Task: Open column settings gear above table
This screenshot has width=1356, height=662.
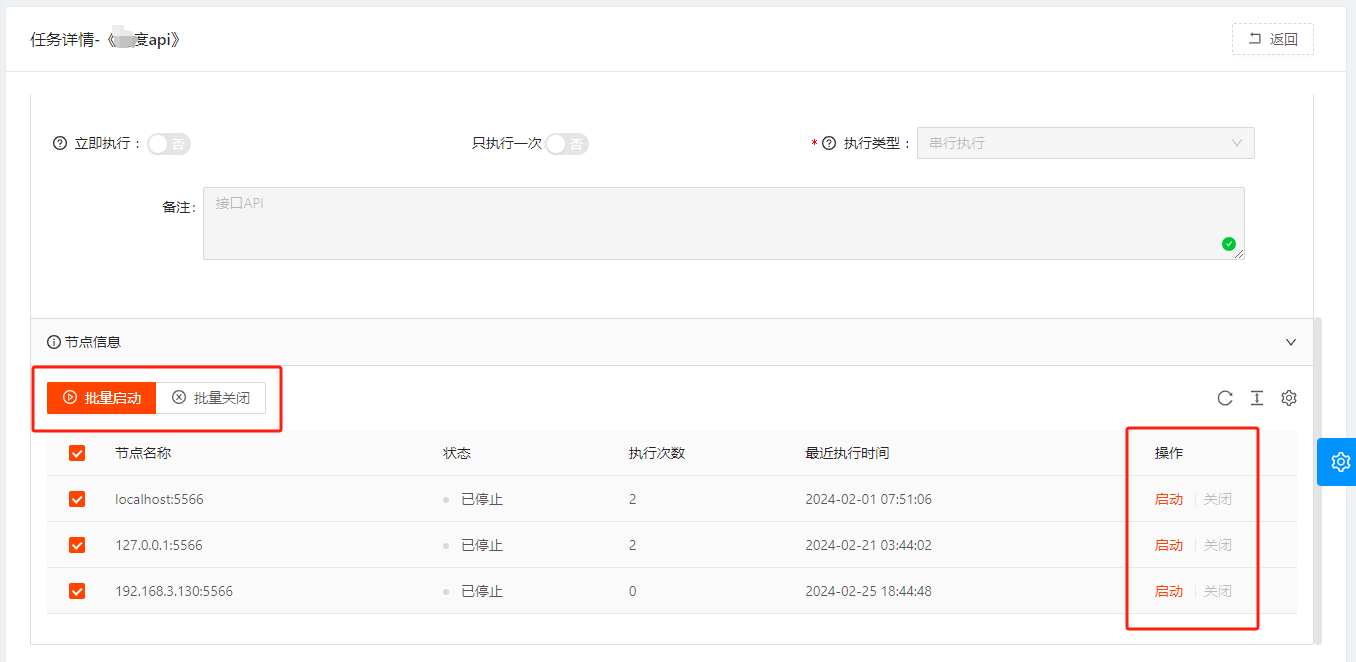Action: pos(1289,398)
